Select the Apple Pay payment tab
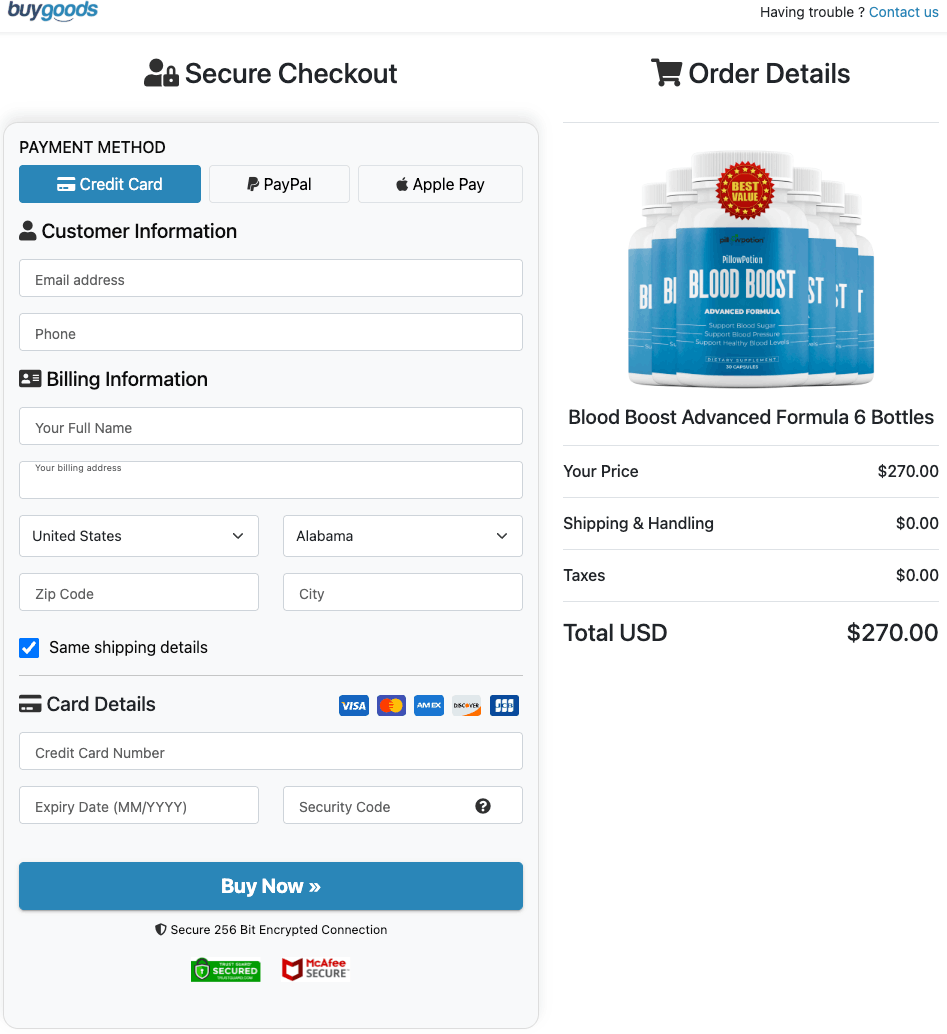The height and width of the screenshot is (1034, 947). pos(440,184)
